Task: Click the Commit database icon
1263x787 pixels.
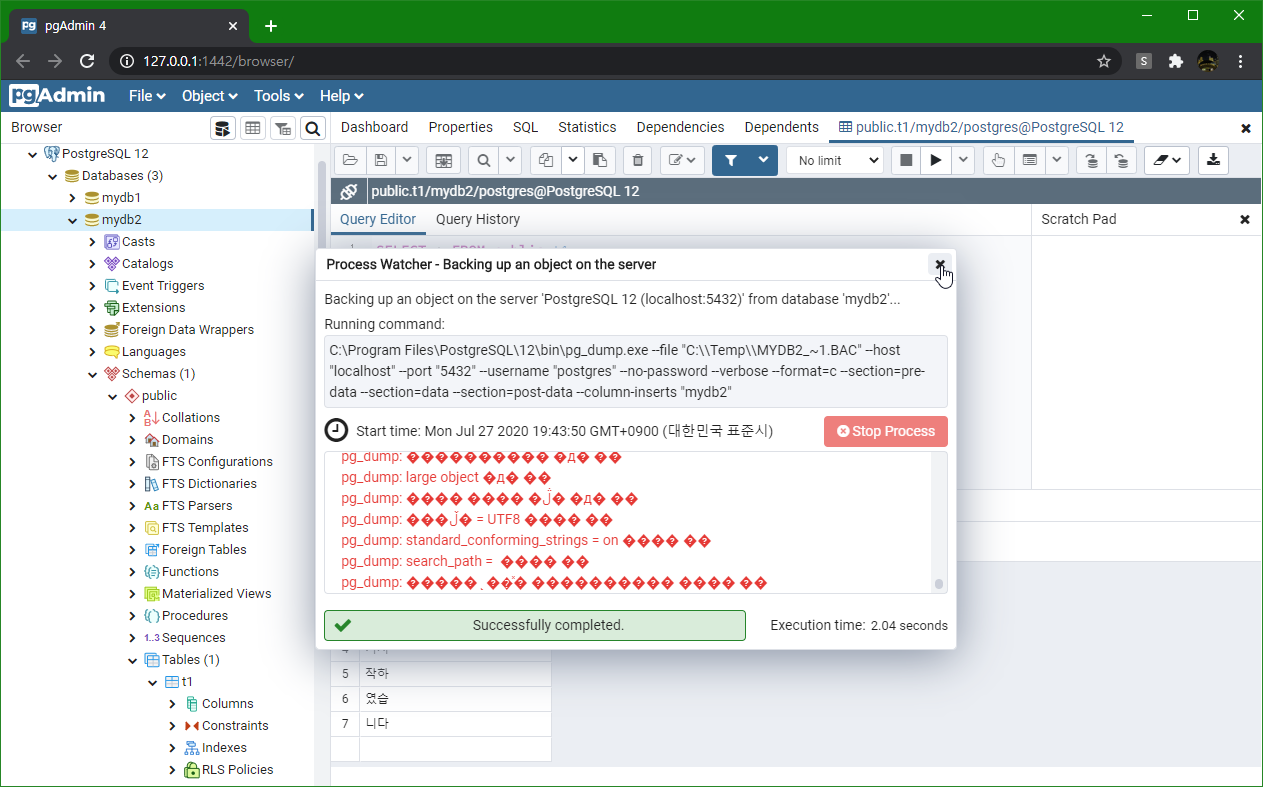Action: pos(1092,160)
